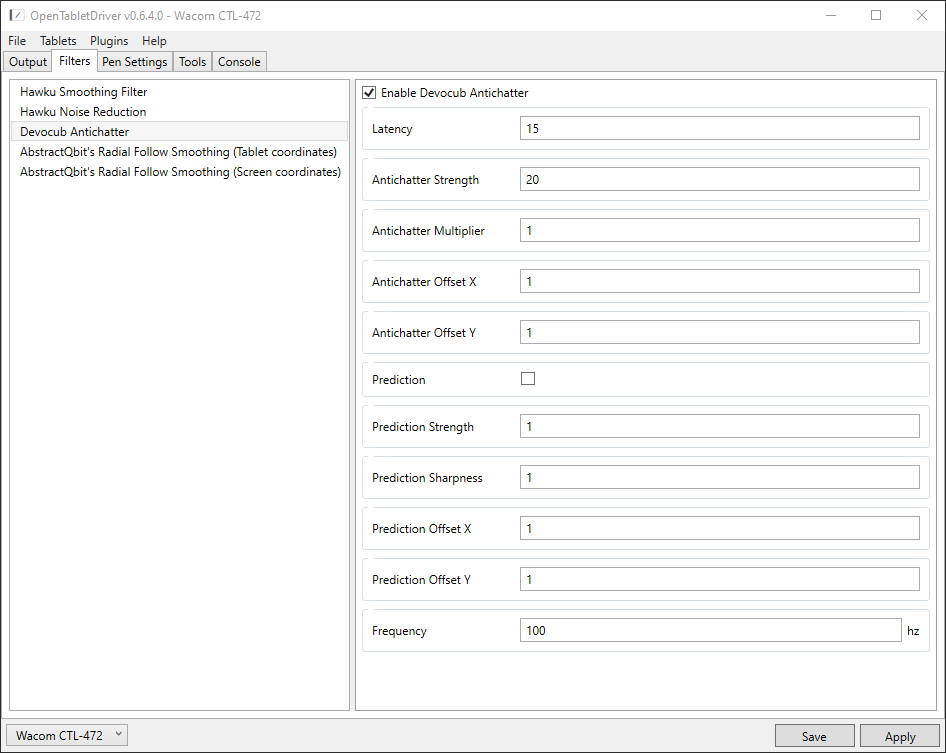Select Hawku Noise Reduction filter
Screen dimensions: 946x753
[83, 112]
